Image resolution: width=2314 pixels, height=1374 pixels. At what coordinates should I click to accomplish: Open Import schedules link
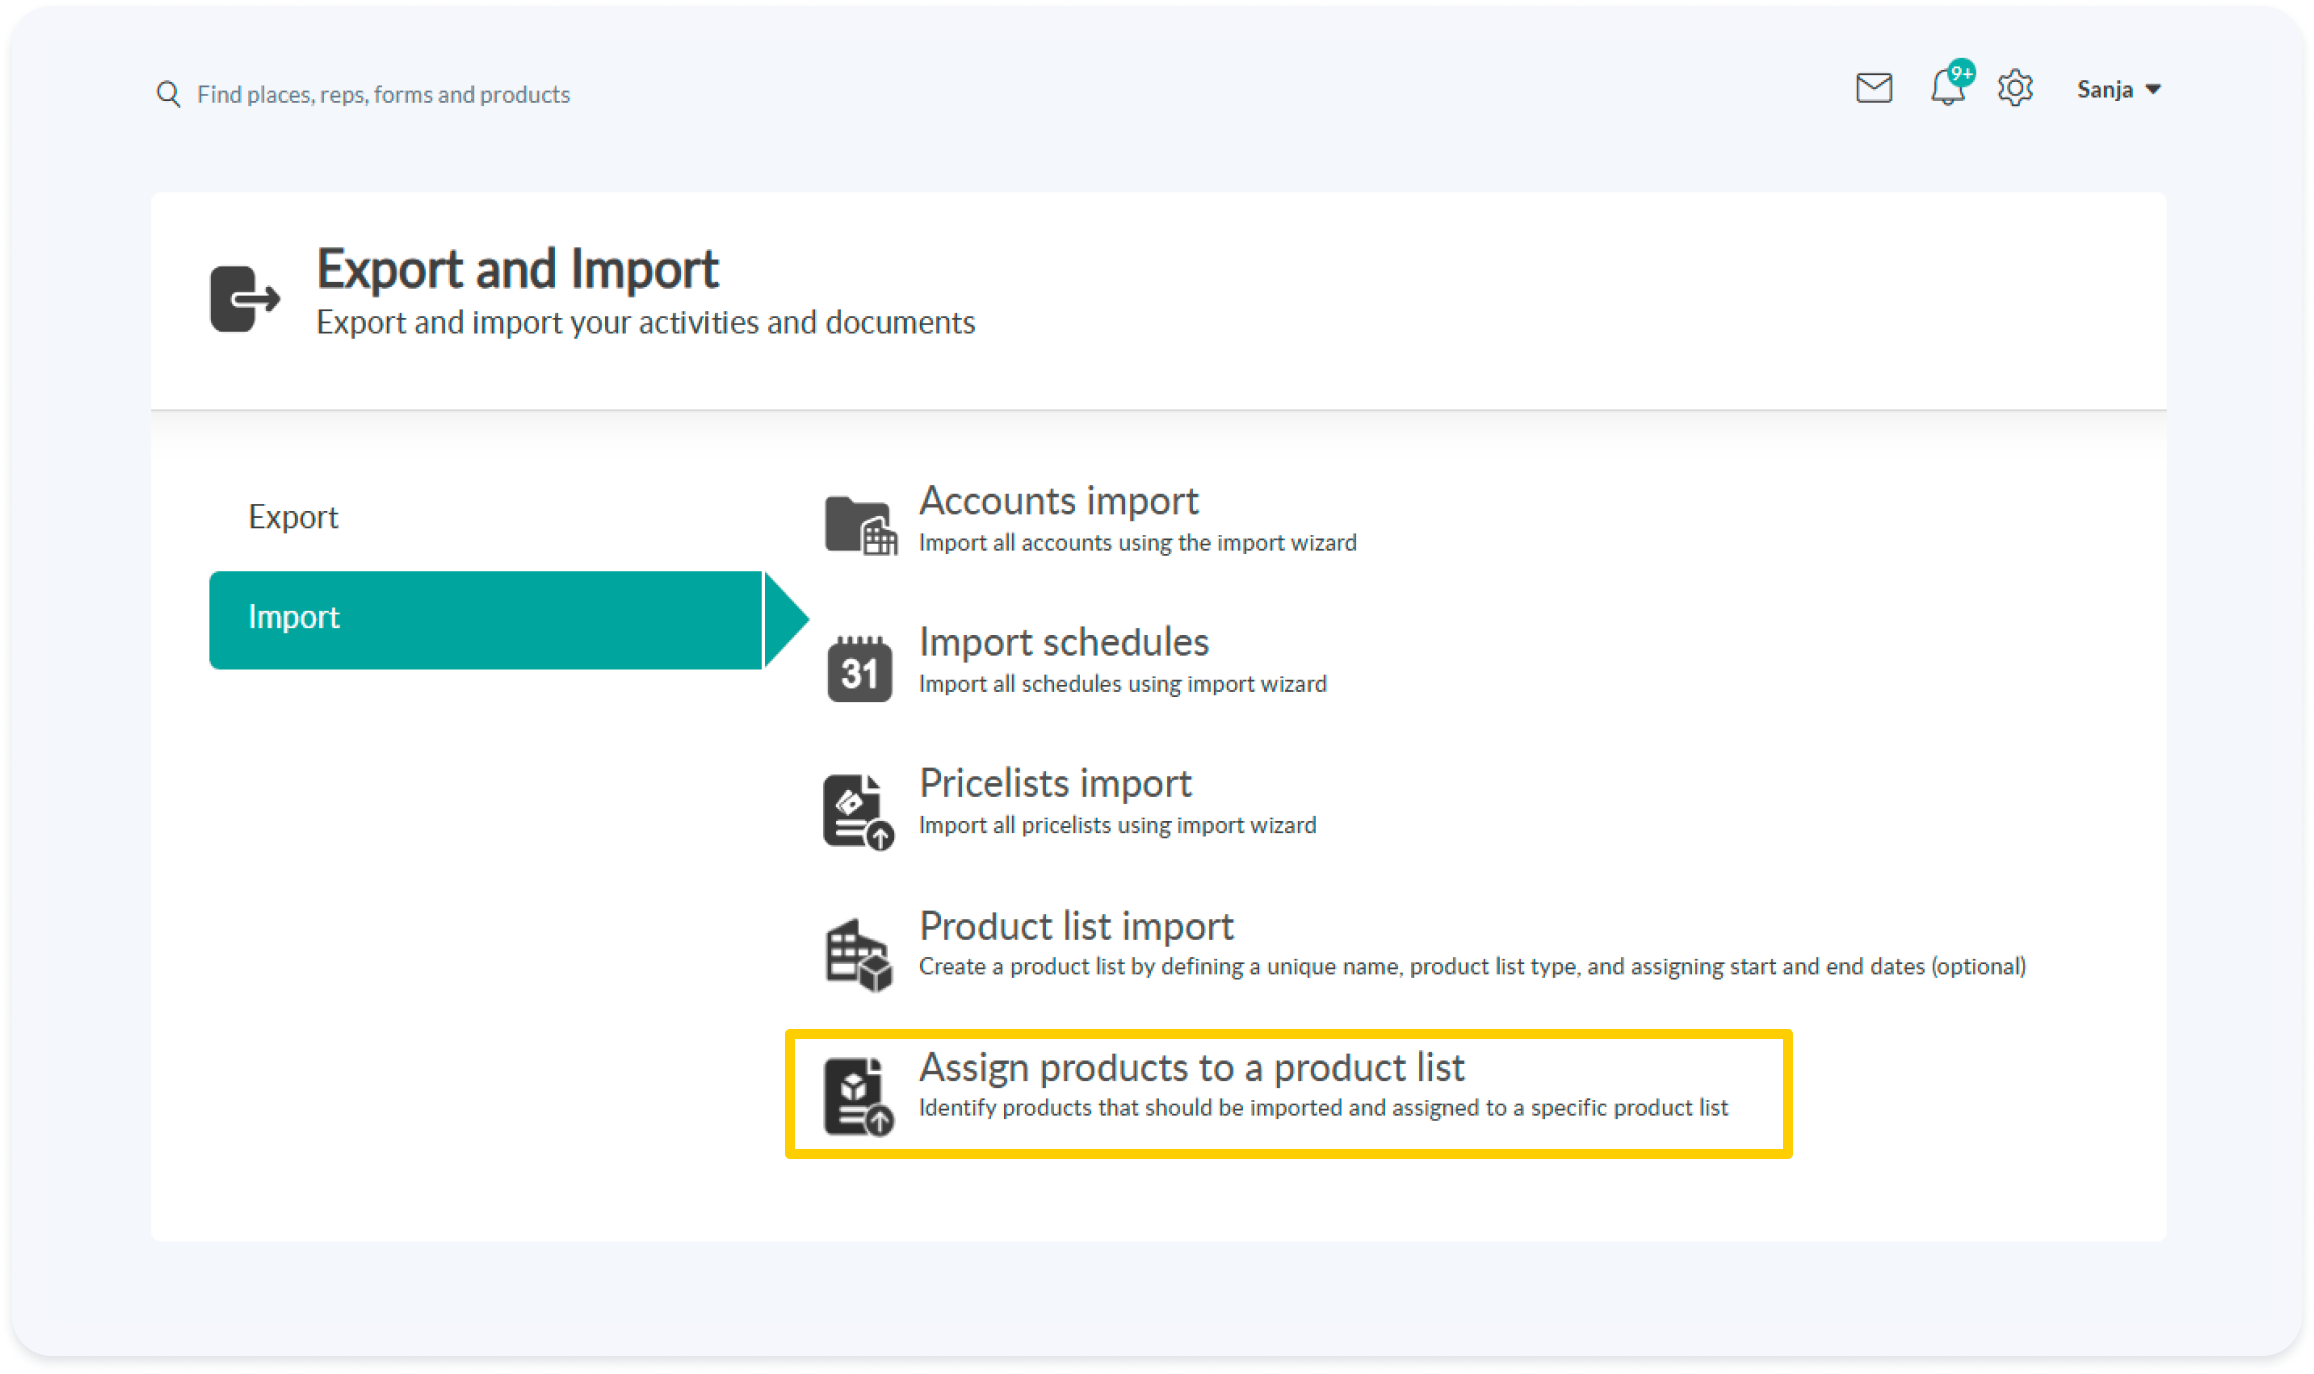(x=1063, y=643)
